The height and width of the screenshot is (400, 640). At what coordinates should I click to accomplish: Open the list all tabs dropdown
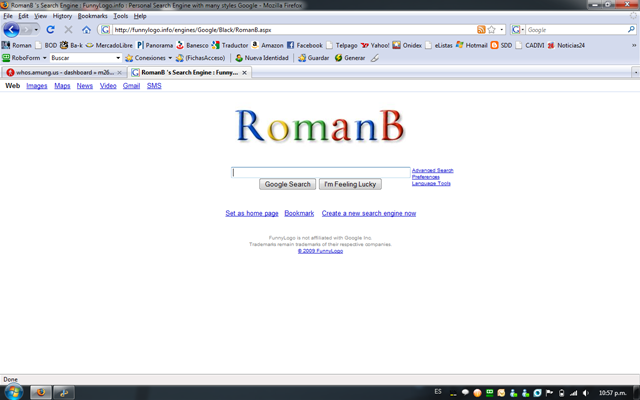(636, 73)
